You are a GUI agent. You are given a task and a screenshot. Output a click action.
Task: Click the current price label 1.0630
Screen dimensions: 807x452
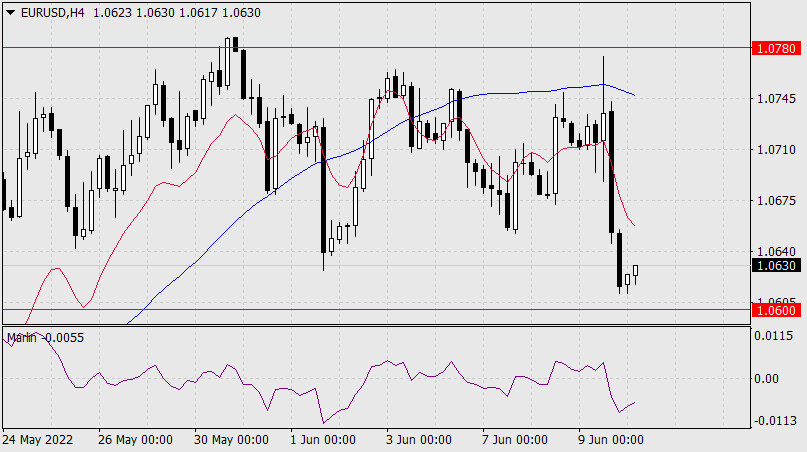click(777, 266)
